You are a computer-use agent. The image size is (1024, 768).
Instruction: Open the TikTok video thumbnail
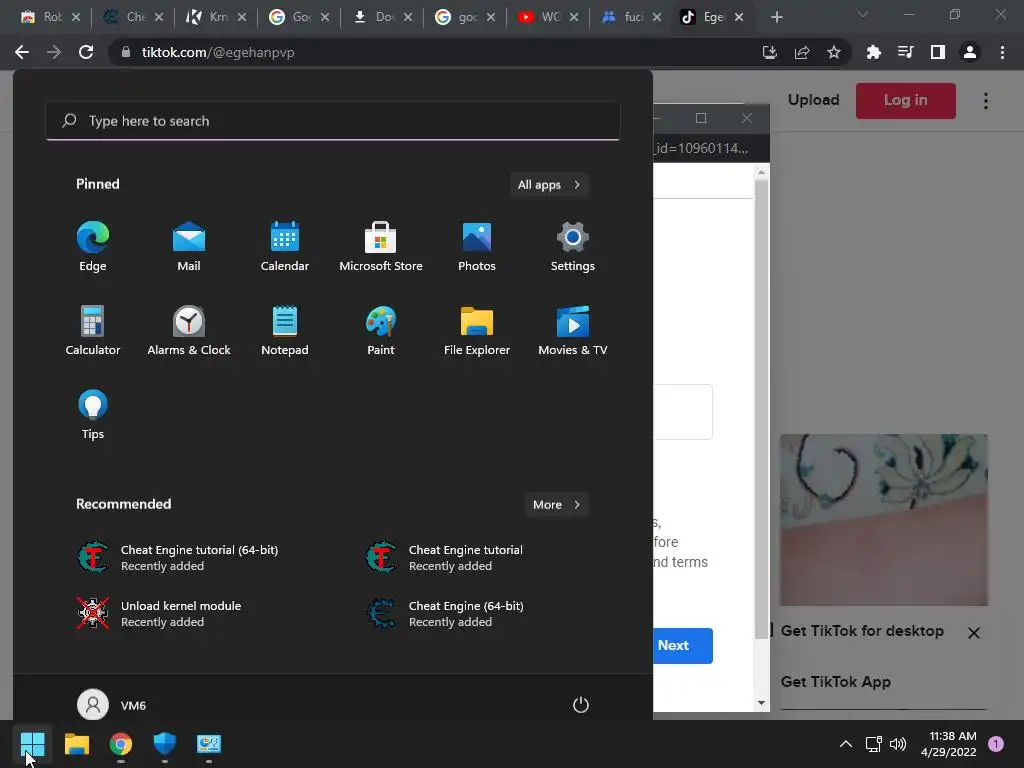[x=884, y=520]
